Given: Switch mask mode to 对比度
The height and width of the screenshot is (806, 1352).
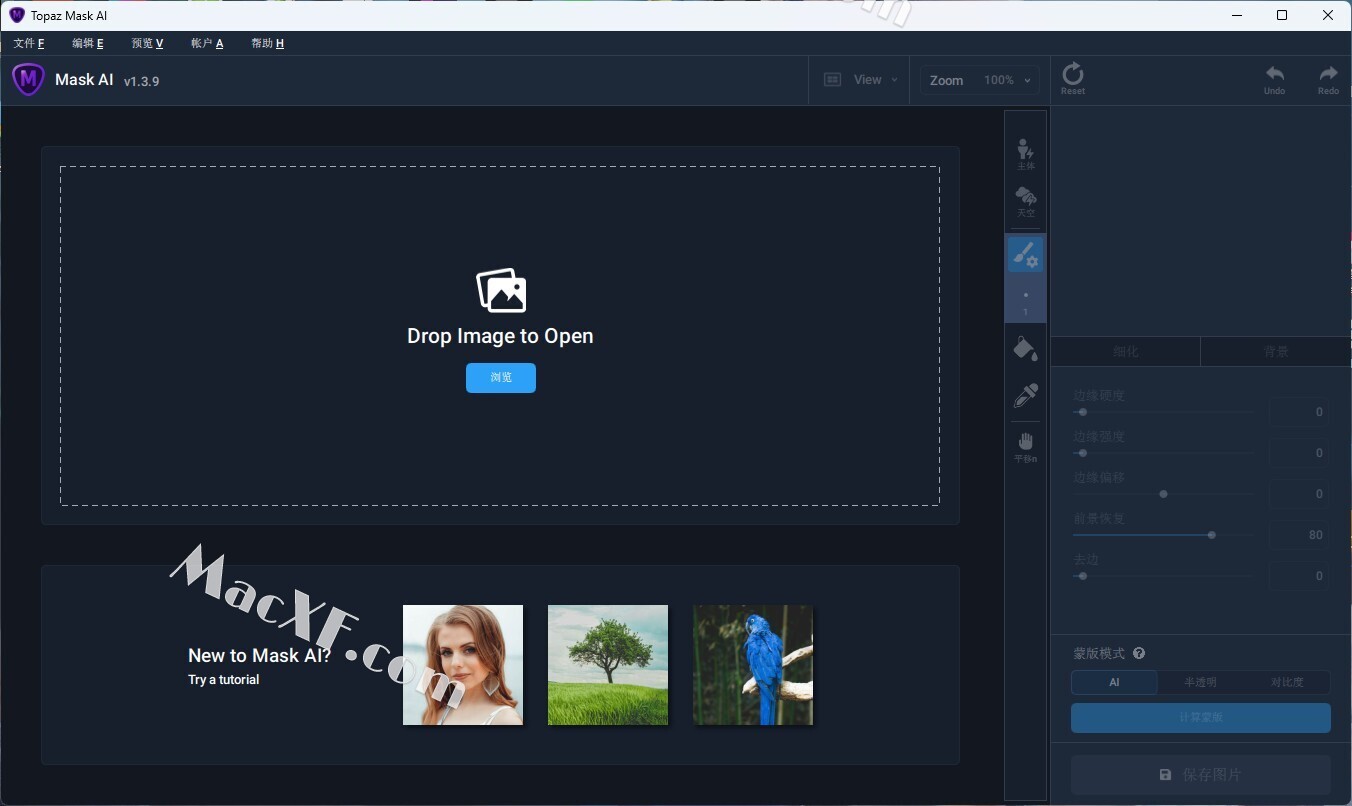Looking at the screenshot, I should (1287, 682).
